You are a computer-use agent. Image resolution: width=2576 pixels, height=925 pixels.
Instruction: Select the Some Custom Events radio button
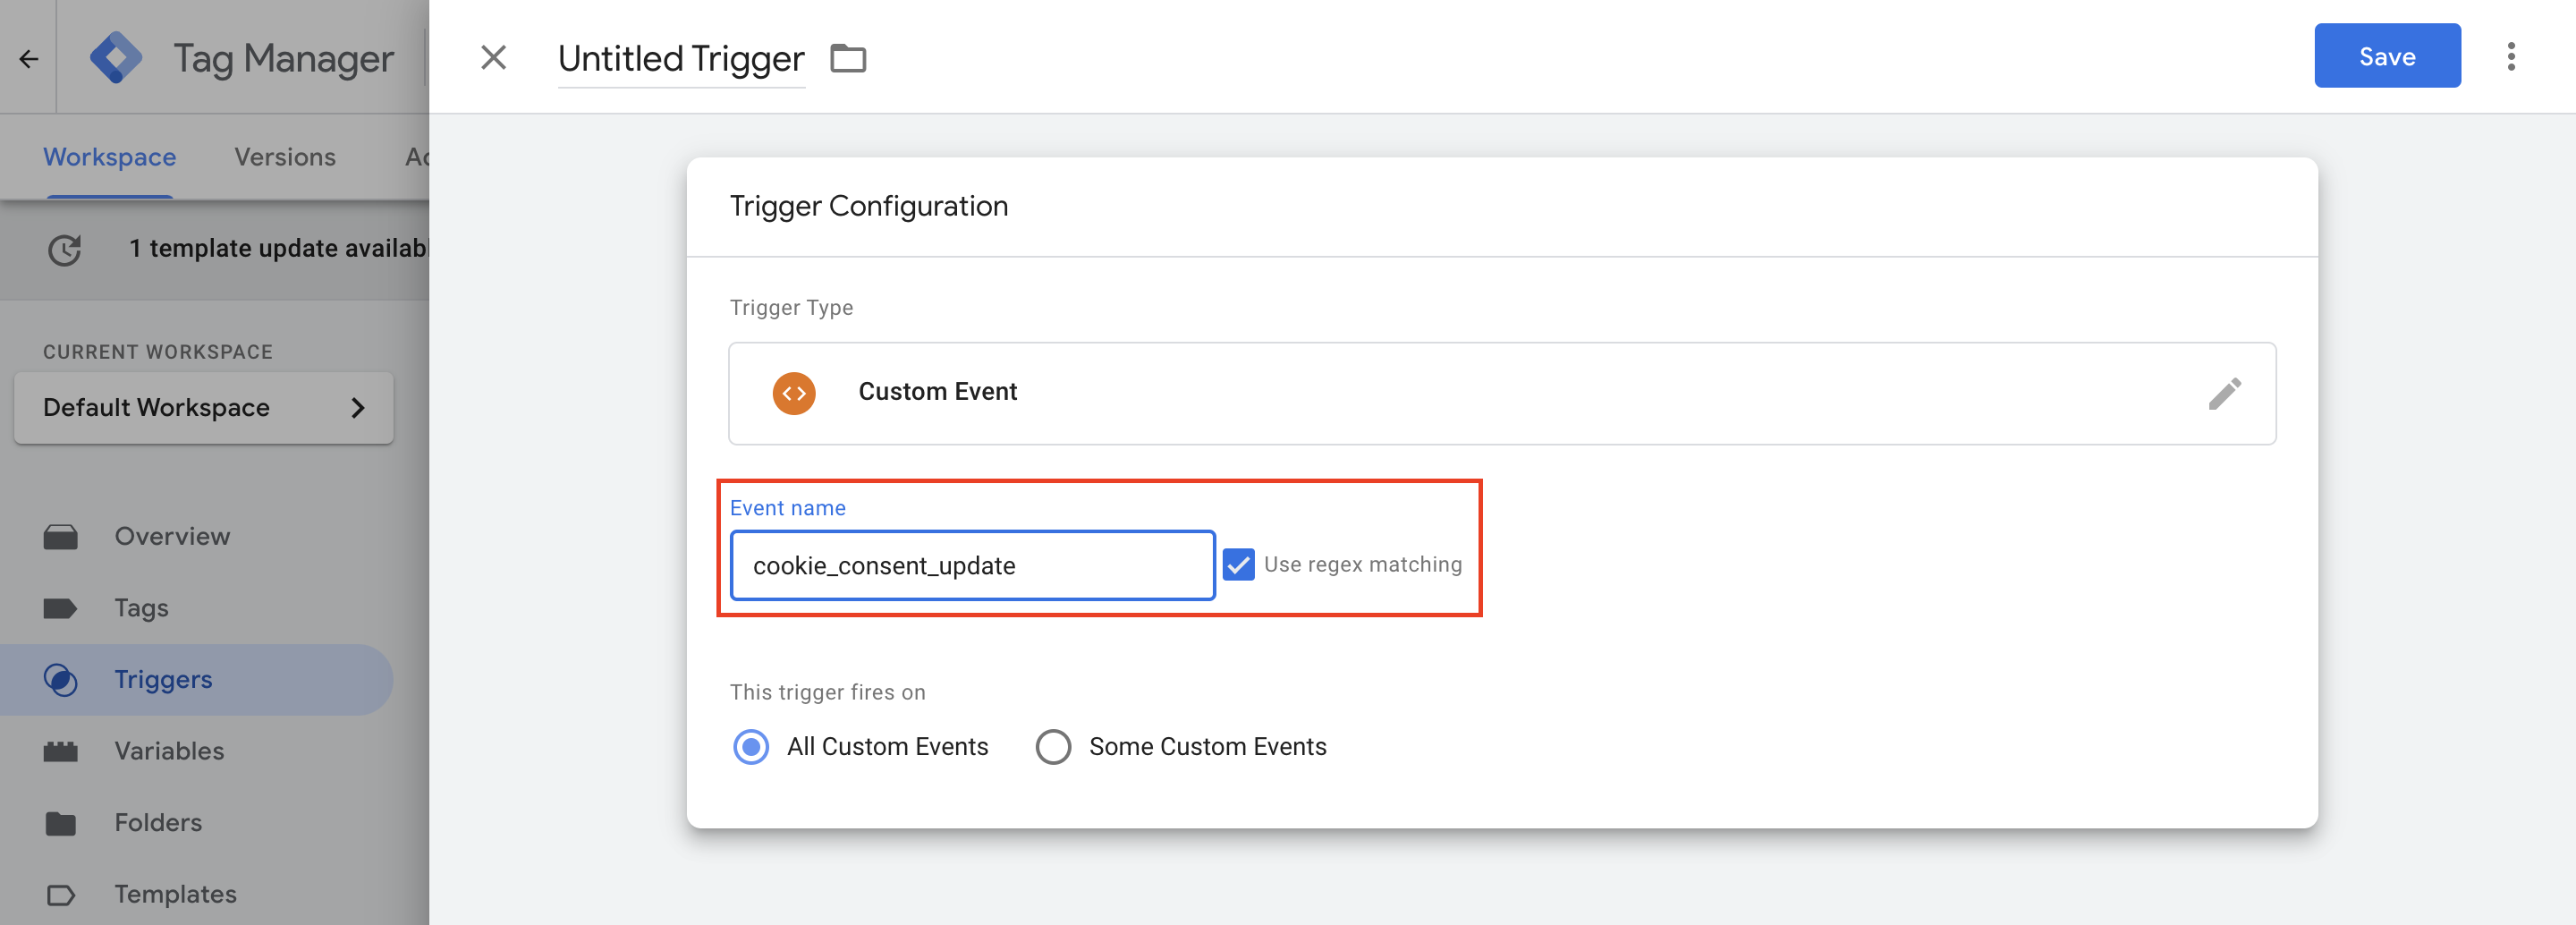pyautogui.click(x=1053, y=746)
